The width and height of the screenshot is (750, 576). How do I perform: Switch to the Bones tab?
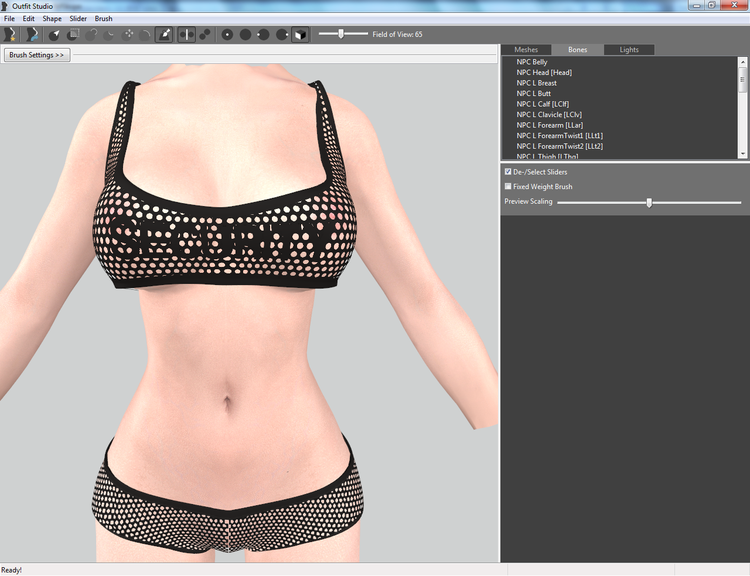577,50
